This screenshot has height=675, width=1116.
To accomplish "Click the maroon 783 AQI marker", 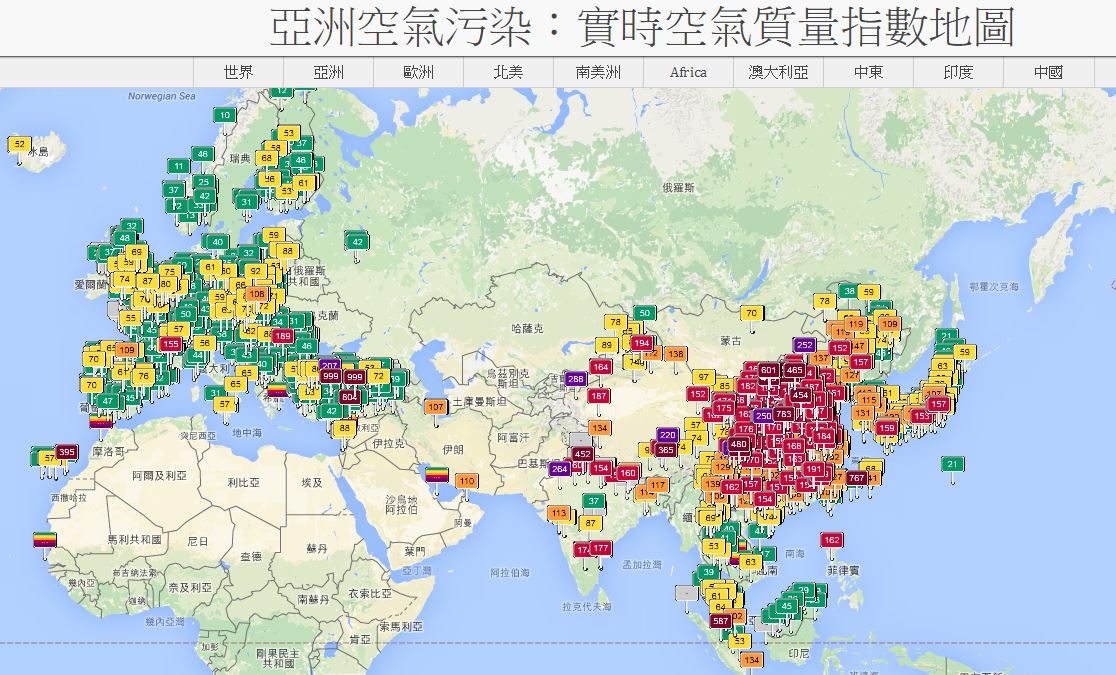I will pos(784,414).
